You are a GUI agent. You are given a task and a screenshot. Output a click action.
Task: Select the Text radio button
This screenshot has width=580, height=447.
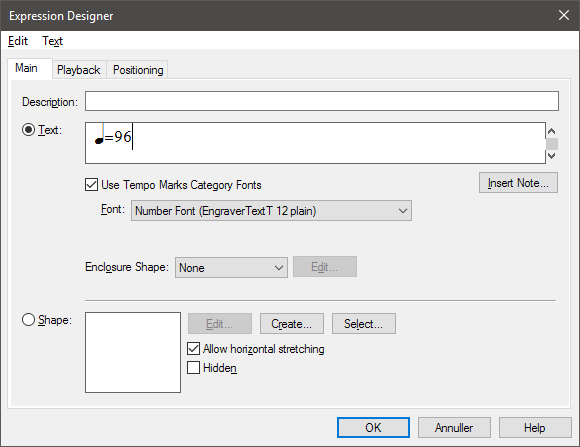[28, 130]
